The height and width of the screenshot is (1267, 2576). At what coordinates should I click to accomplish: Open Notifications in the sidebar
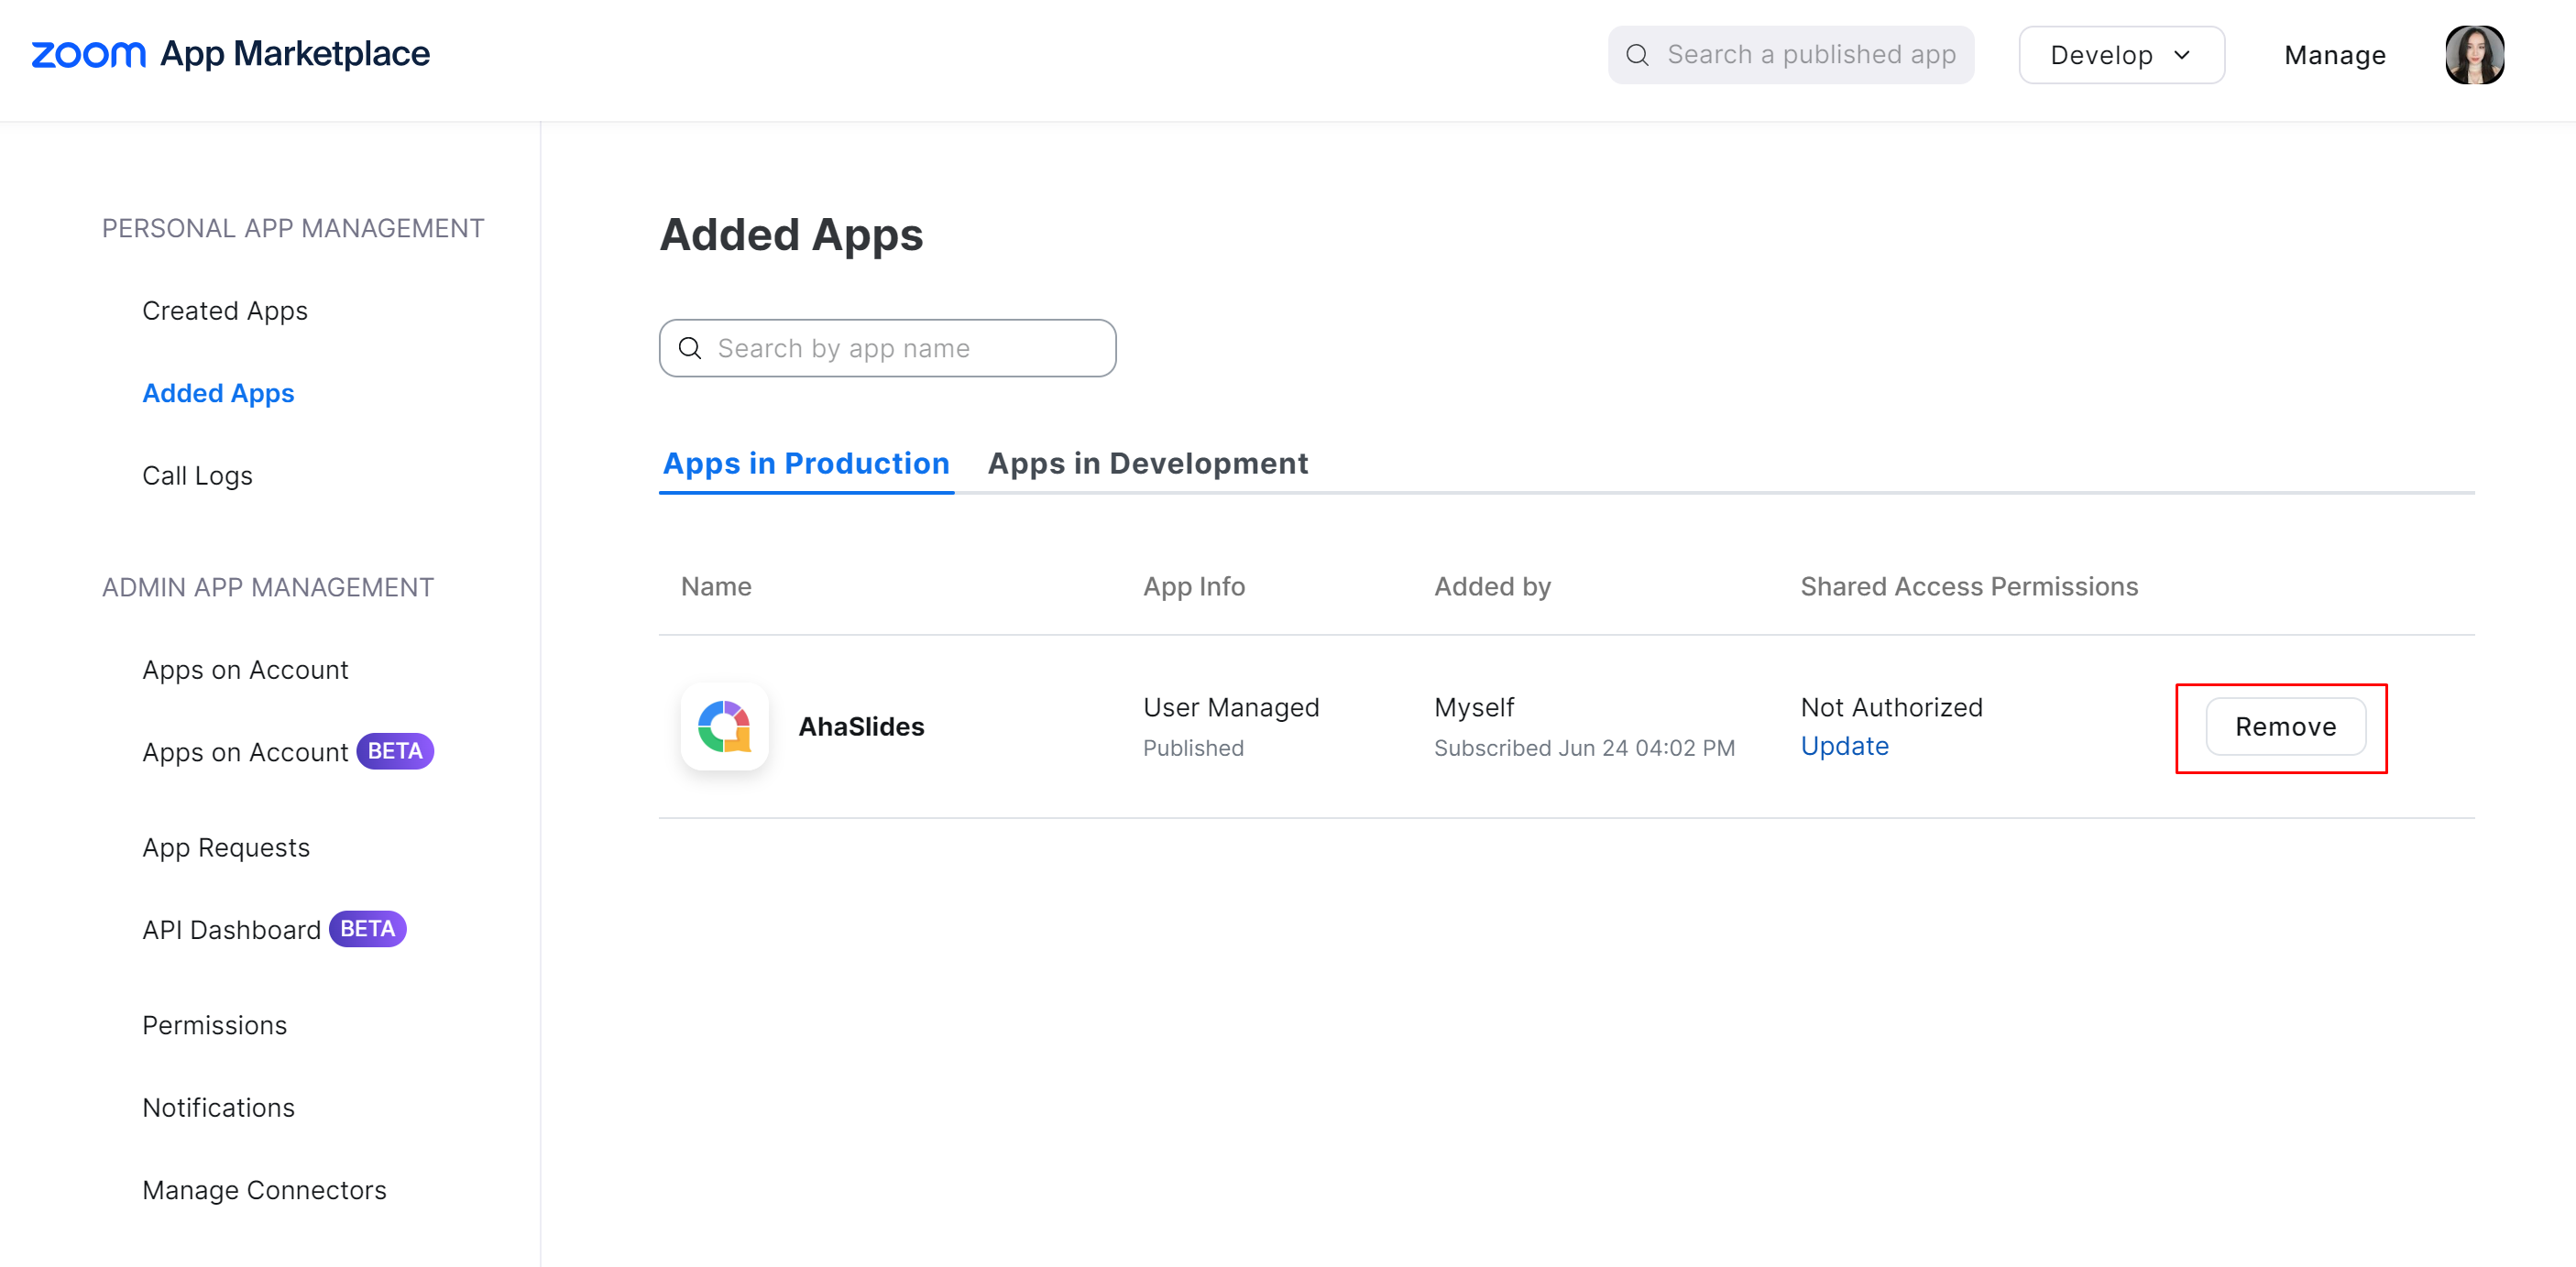tap(218, 1108)
